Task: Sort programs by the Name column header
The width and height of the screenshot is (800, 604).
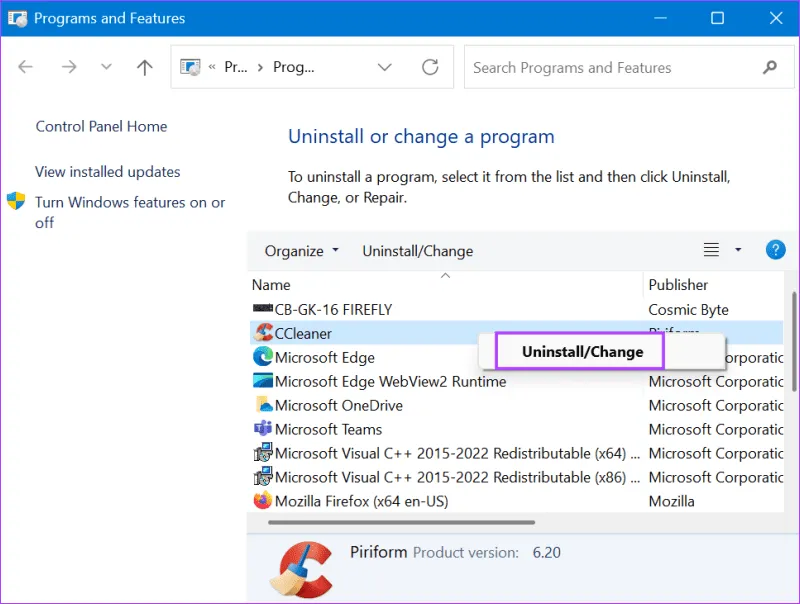Action: (x=270, y=285)
